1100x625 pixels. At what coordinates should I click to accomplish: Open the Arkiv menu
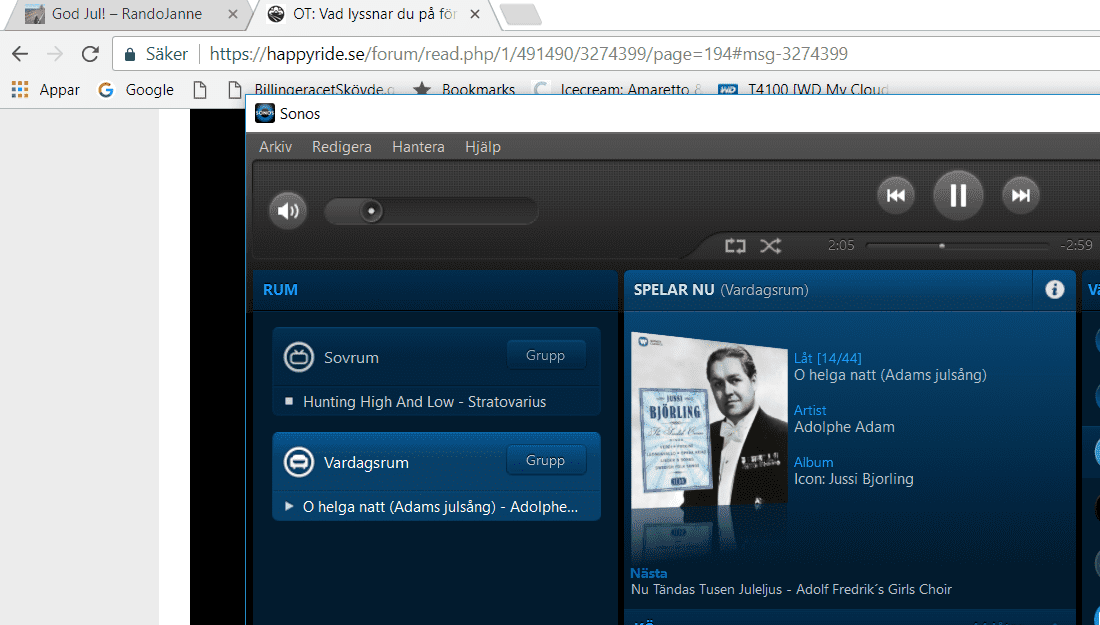point(275,147)
